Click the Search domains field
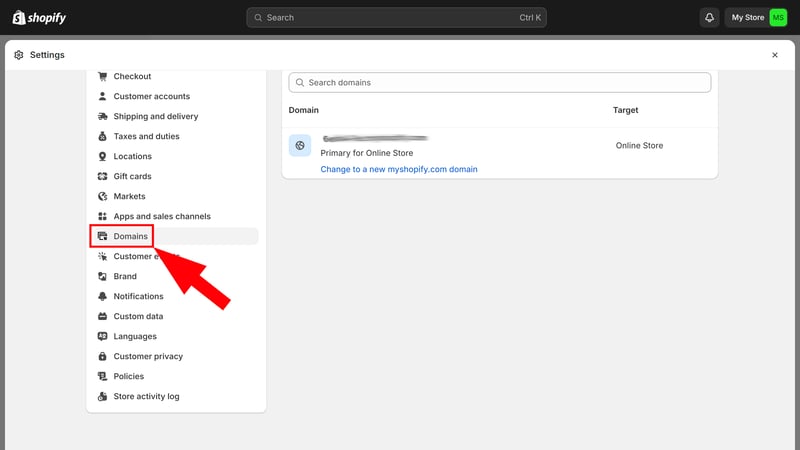800x450 pixels. [x=499, y=83]
